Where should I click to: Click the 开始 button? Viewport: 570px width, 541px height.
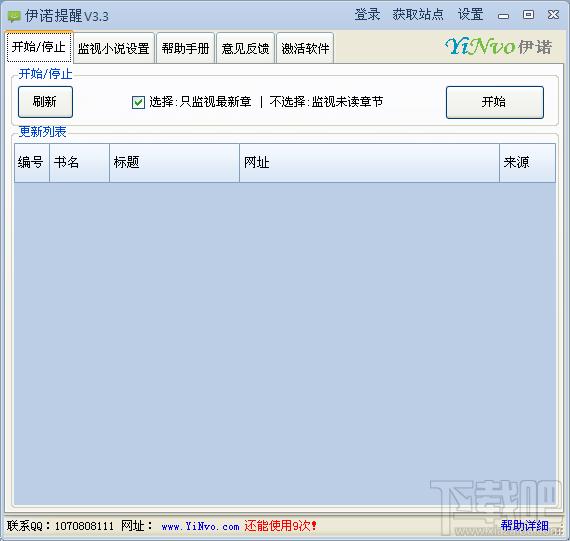coord(495,102)
